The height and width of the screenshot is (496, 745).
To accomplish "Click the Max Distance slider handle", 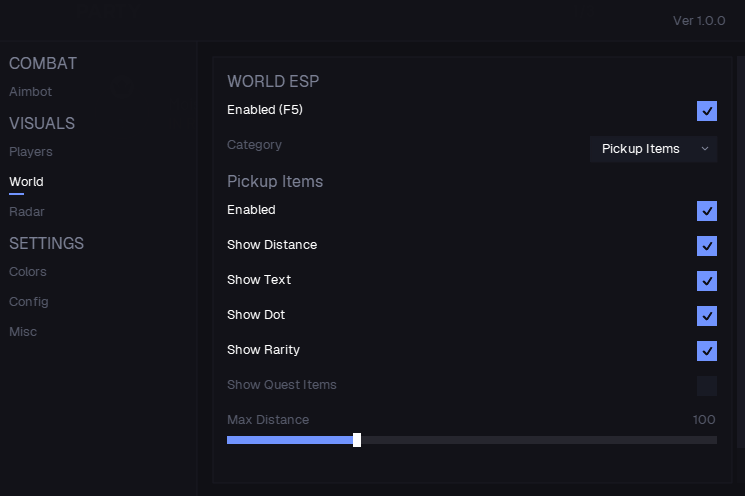I will coord(357,440).
